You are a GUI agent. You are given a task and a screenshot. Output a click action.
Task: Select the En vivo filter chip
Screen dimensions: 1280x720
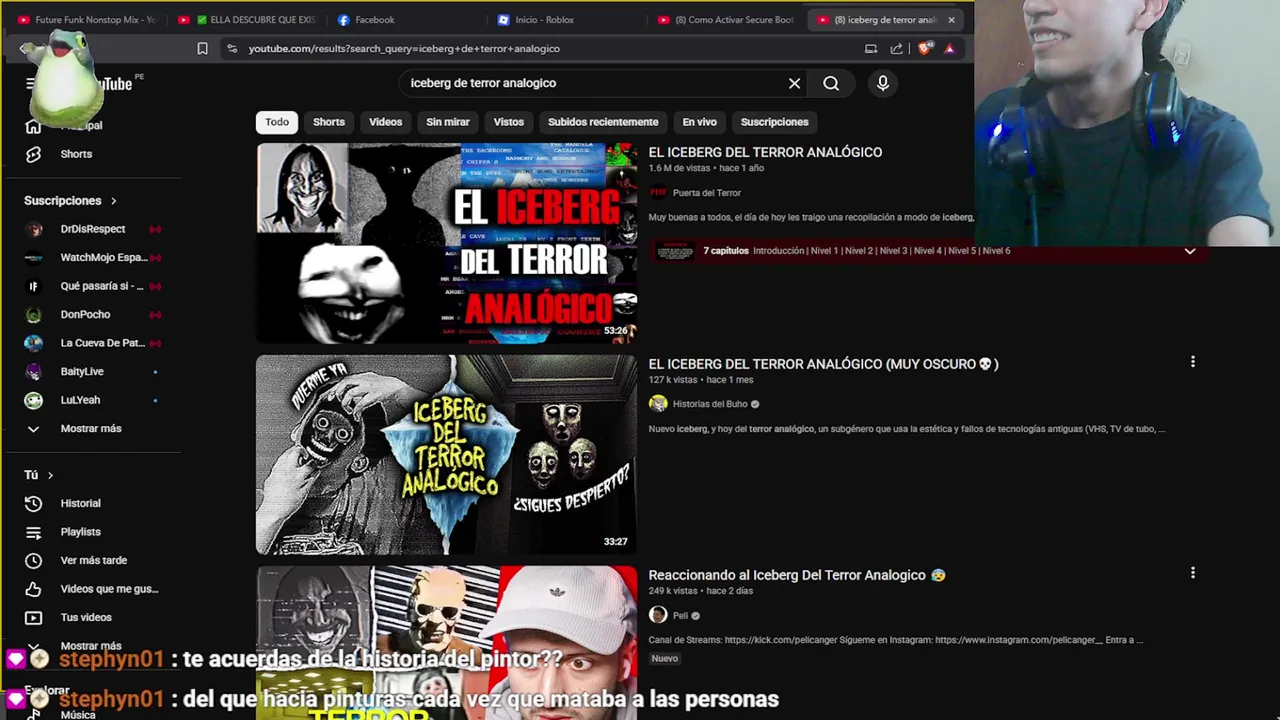700,122
